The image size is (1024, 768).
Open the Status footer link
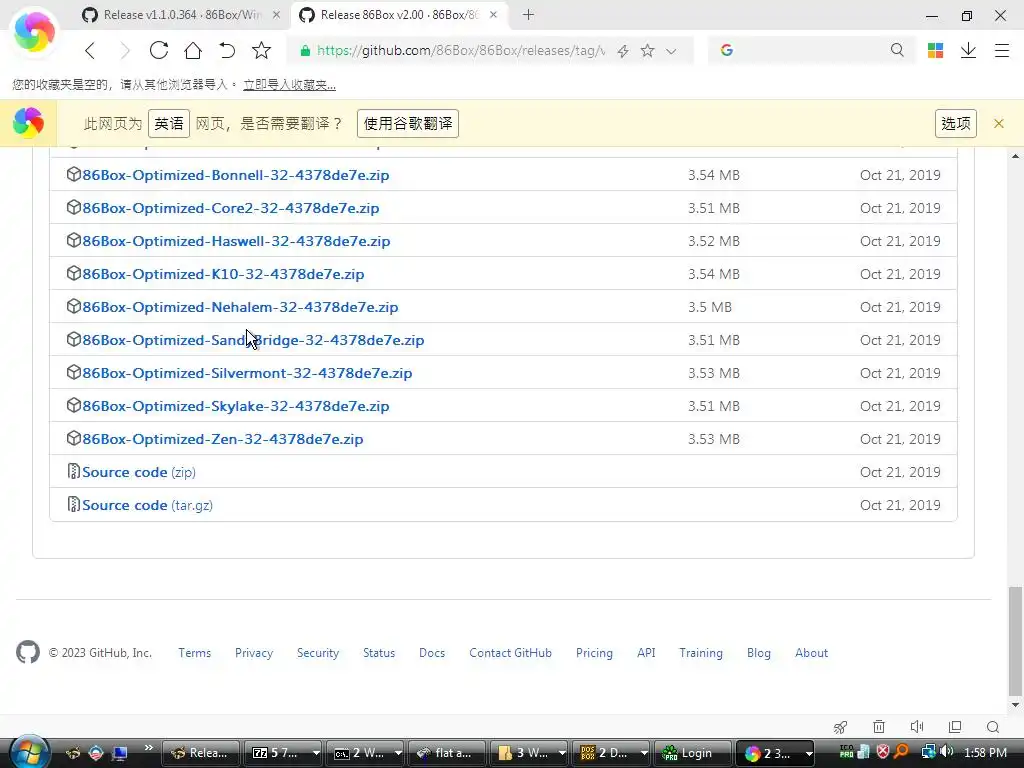tap(379, 652)
